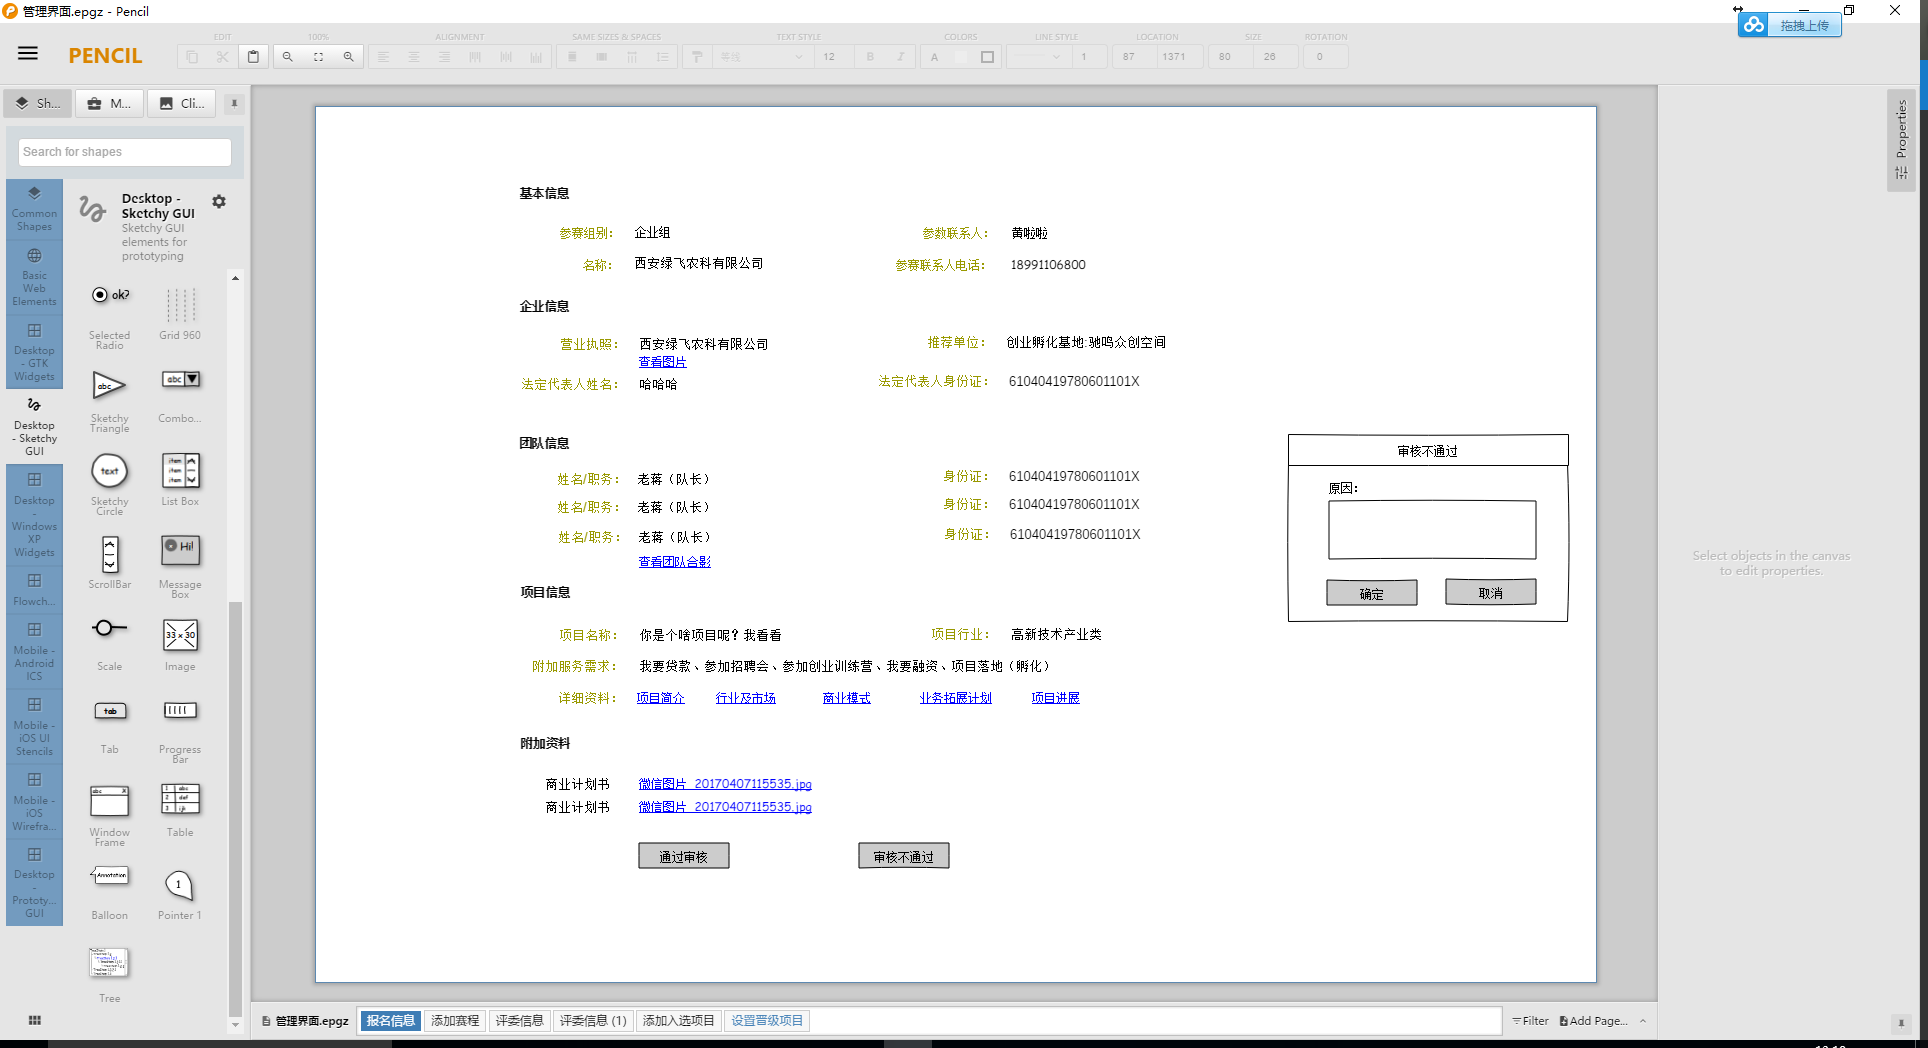Screen dimensions: 1928x1048
Task: Toggle the pin on the shapes panel
Action: click(234, 103)
